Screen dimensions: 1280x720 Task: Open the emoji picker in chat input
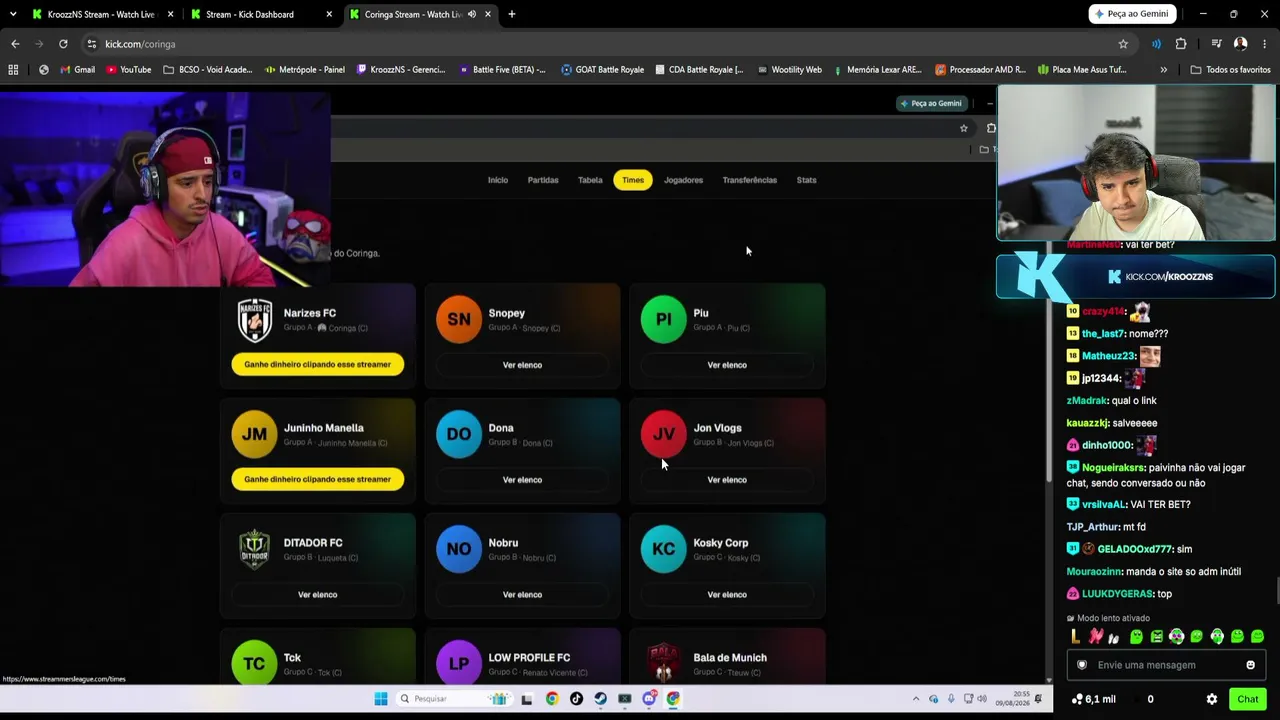(1250, 666)
